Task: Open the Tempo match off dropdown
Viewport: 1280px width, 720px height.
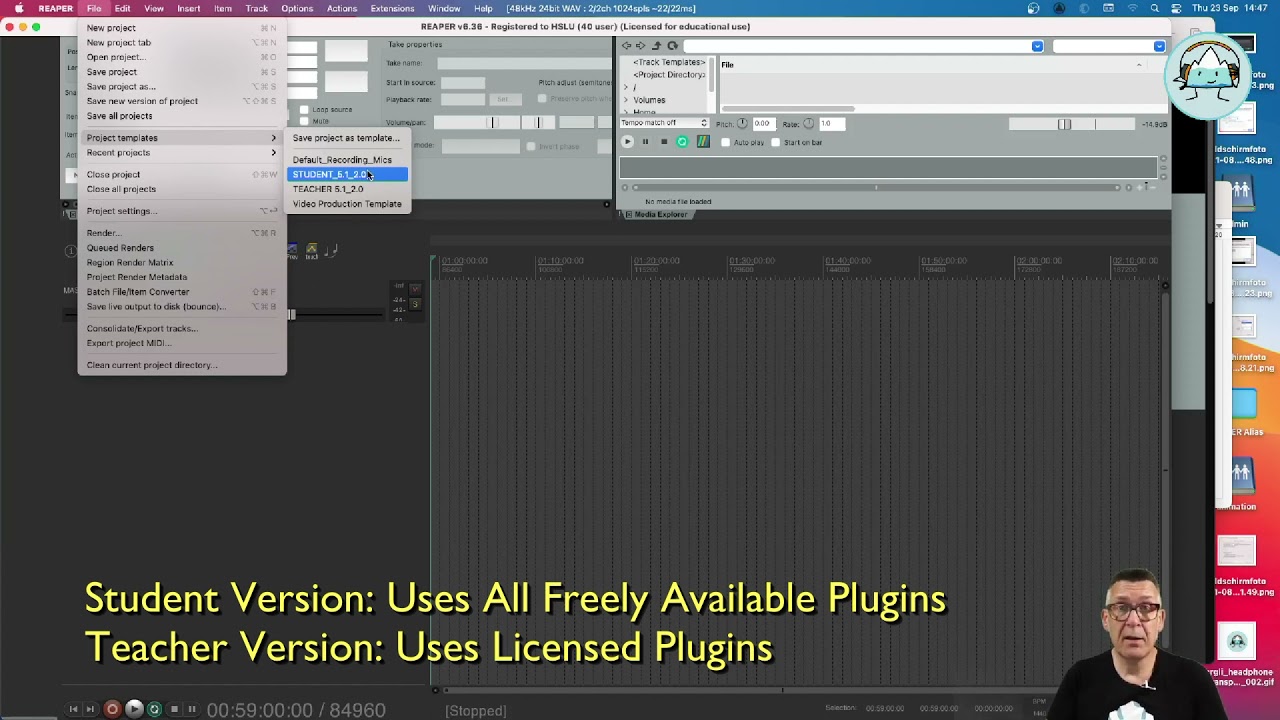Action: coord(664,123)
